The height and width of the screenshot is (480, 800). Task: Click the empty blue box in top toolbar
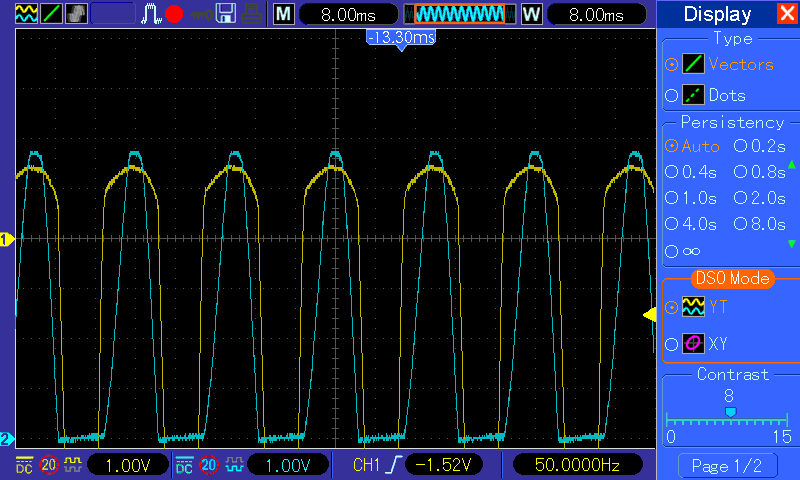[113, 14]
